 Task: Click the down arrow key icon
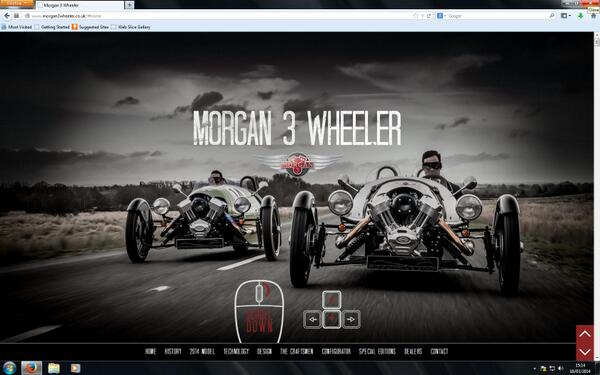point(332,320)
